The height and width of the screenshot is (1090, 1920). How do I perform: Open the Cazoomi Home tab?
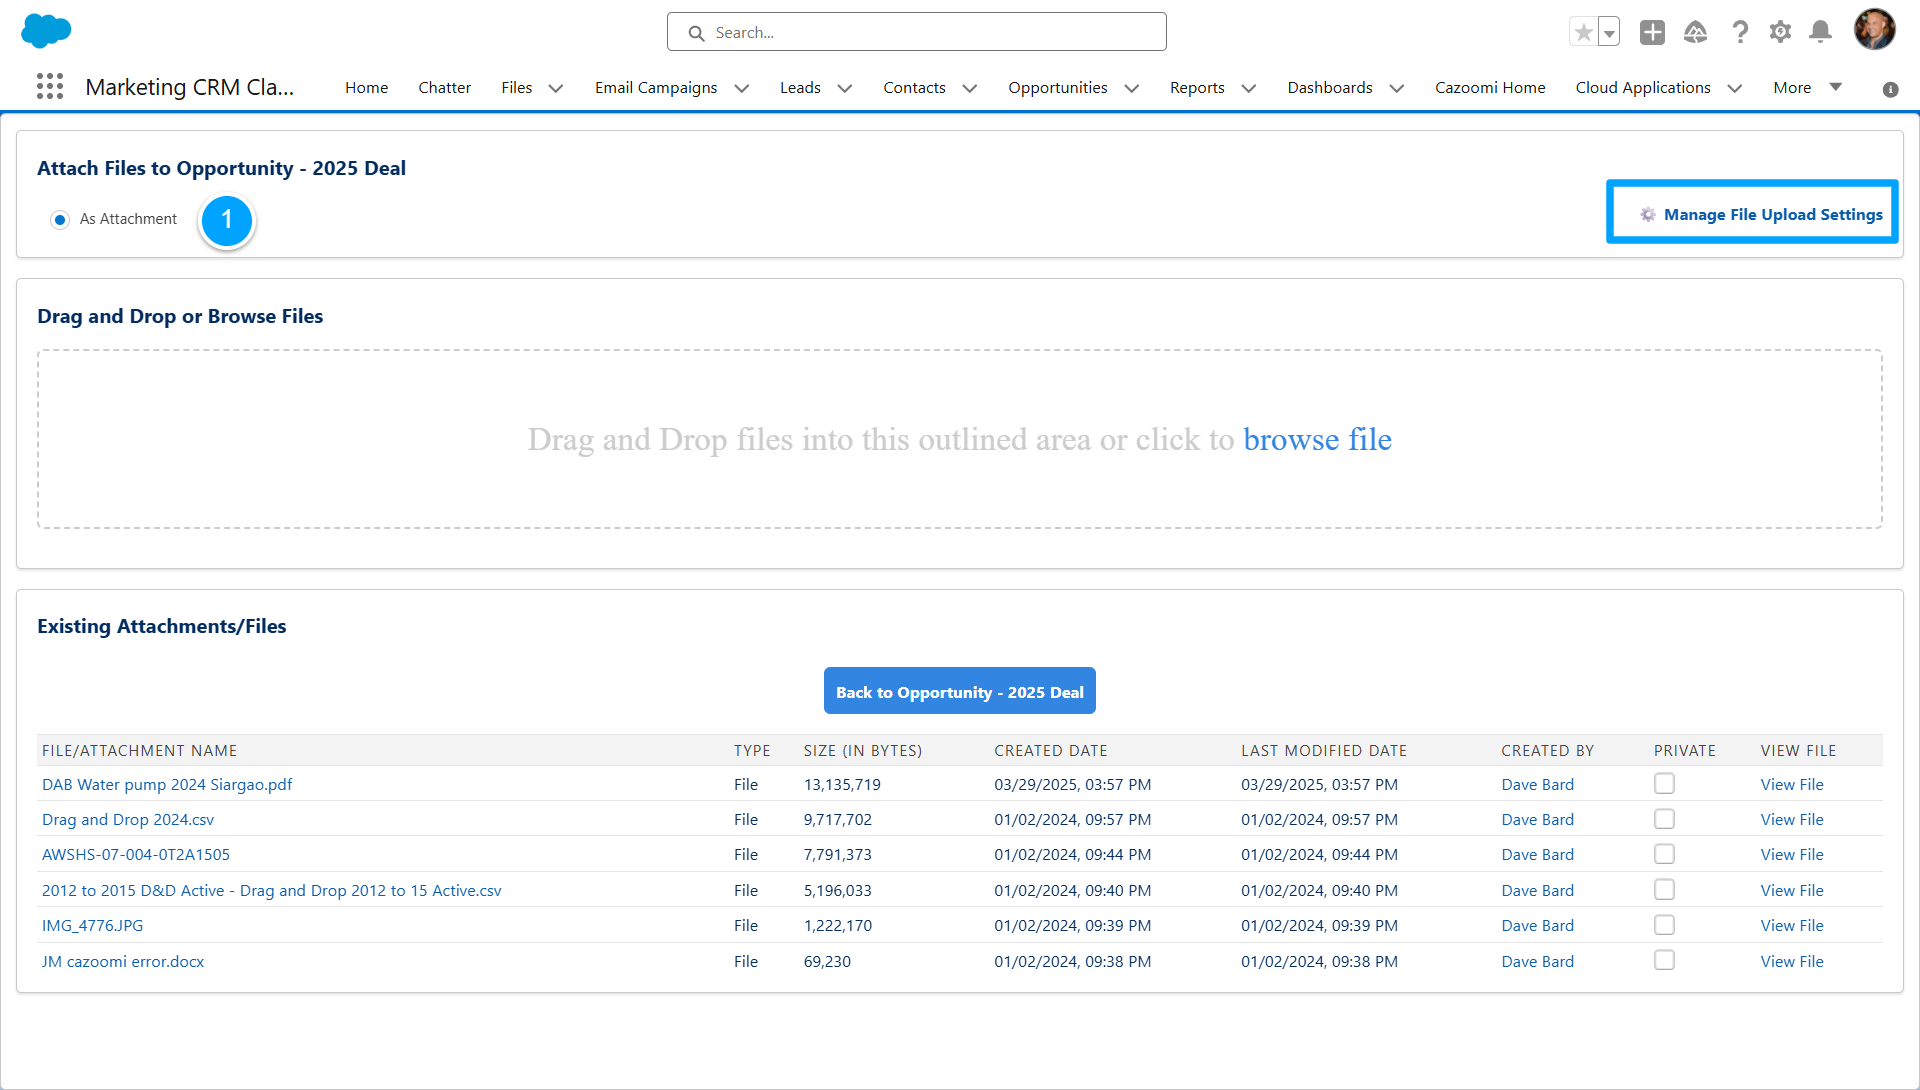1490,88
